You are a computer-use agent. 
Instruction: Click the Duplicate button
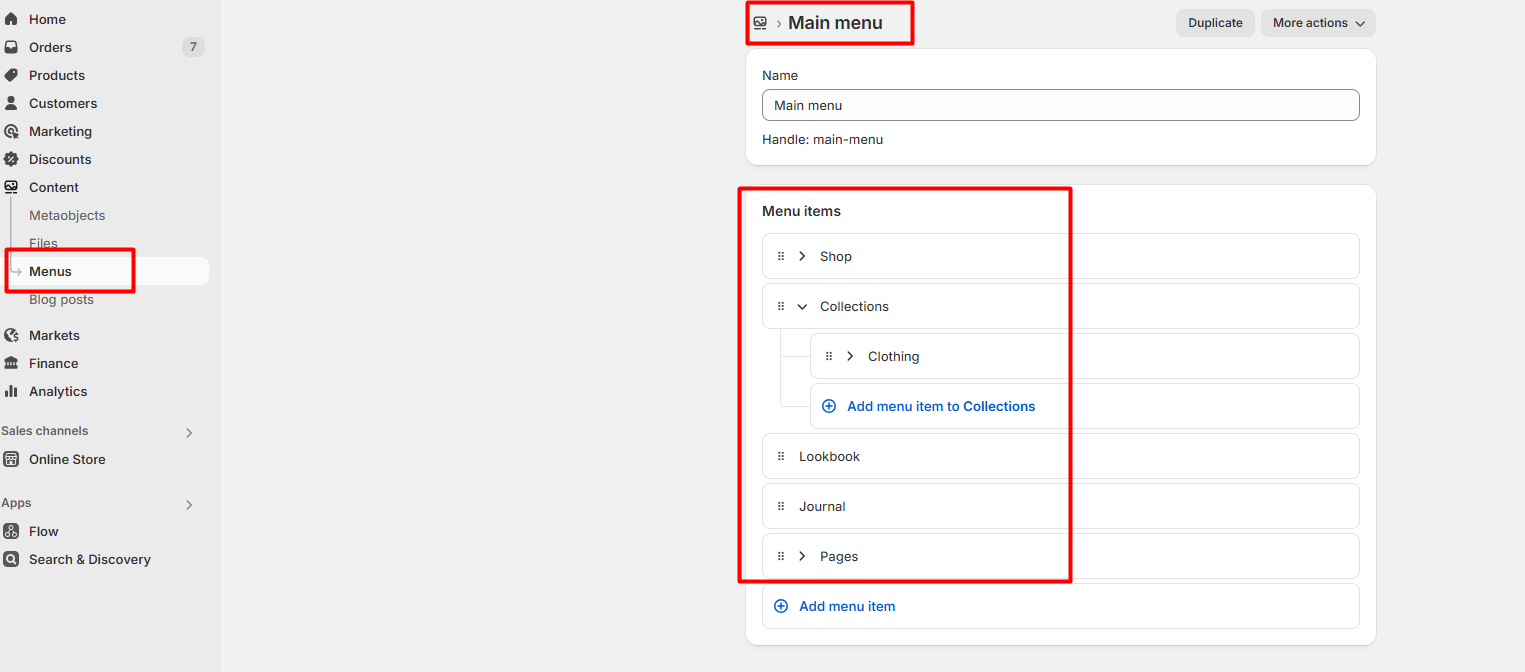tap(1215, 23)
